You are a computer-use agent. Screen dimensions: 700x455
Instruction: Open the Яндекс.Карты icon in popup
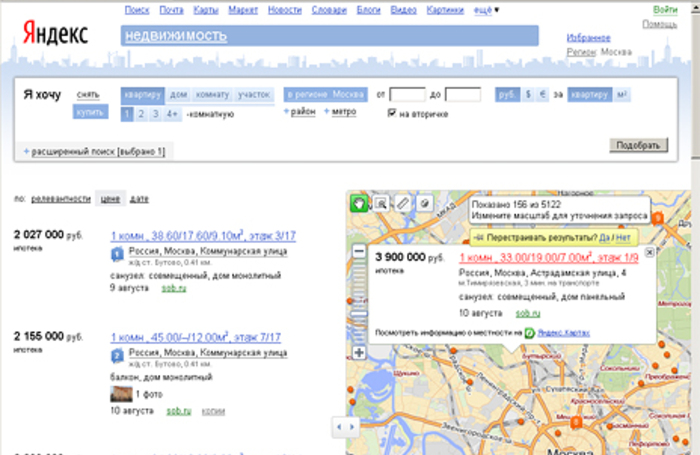coord(529,333)
